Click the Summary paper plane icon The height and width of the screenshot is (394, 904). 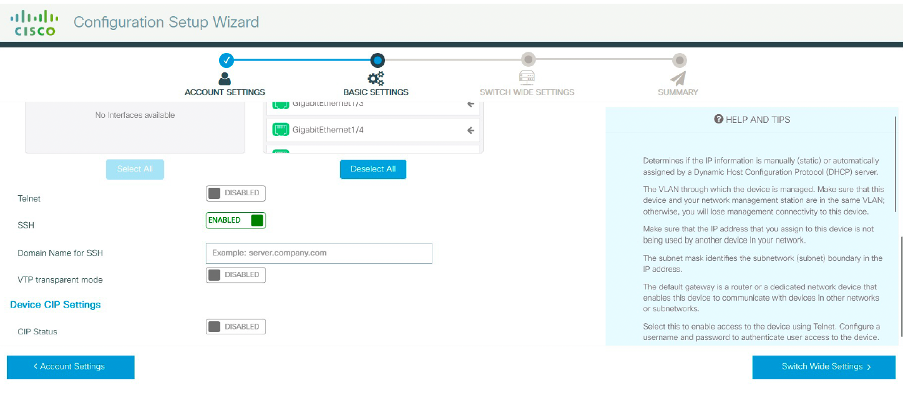coord(678,78)
